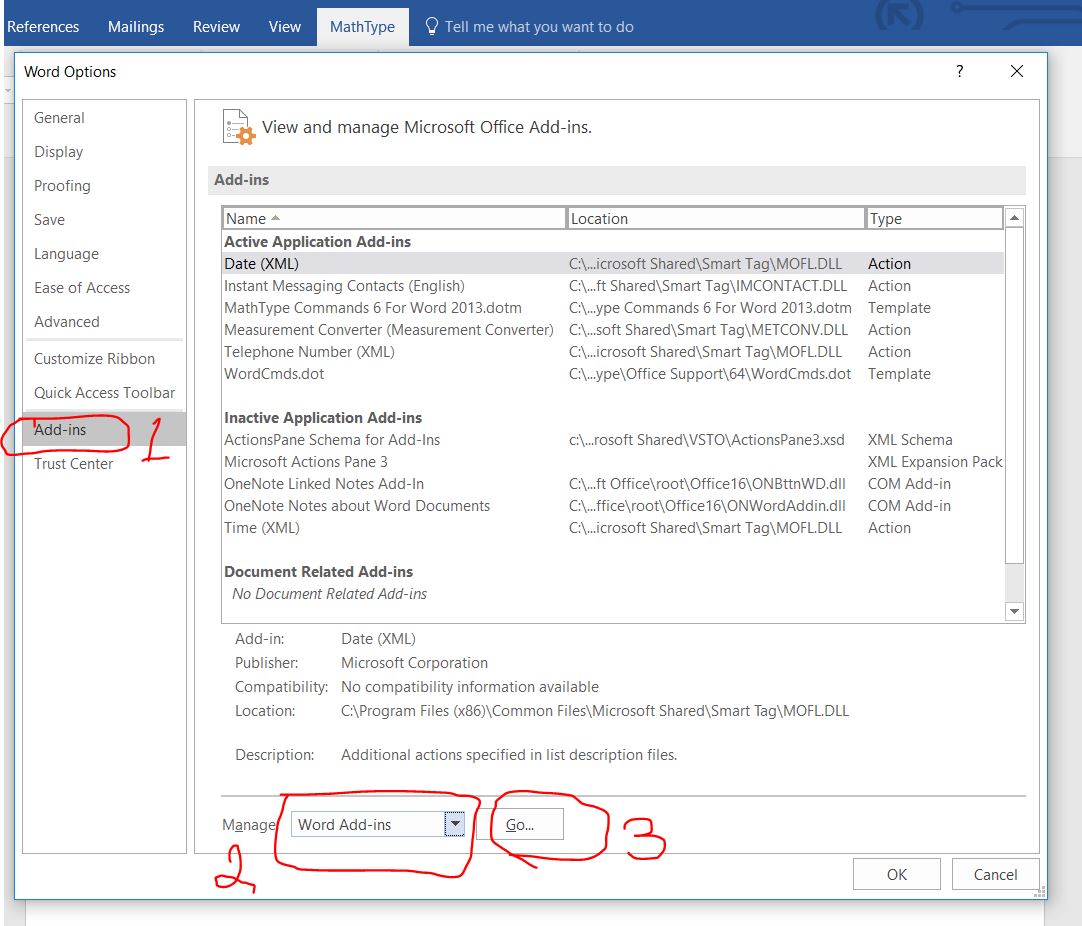Open the Advanced options category
Screen dimensions: 1082x926
click(104, 322)
